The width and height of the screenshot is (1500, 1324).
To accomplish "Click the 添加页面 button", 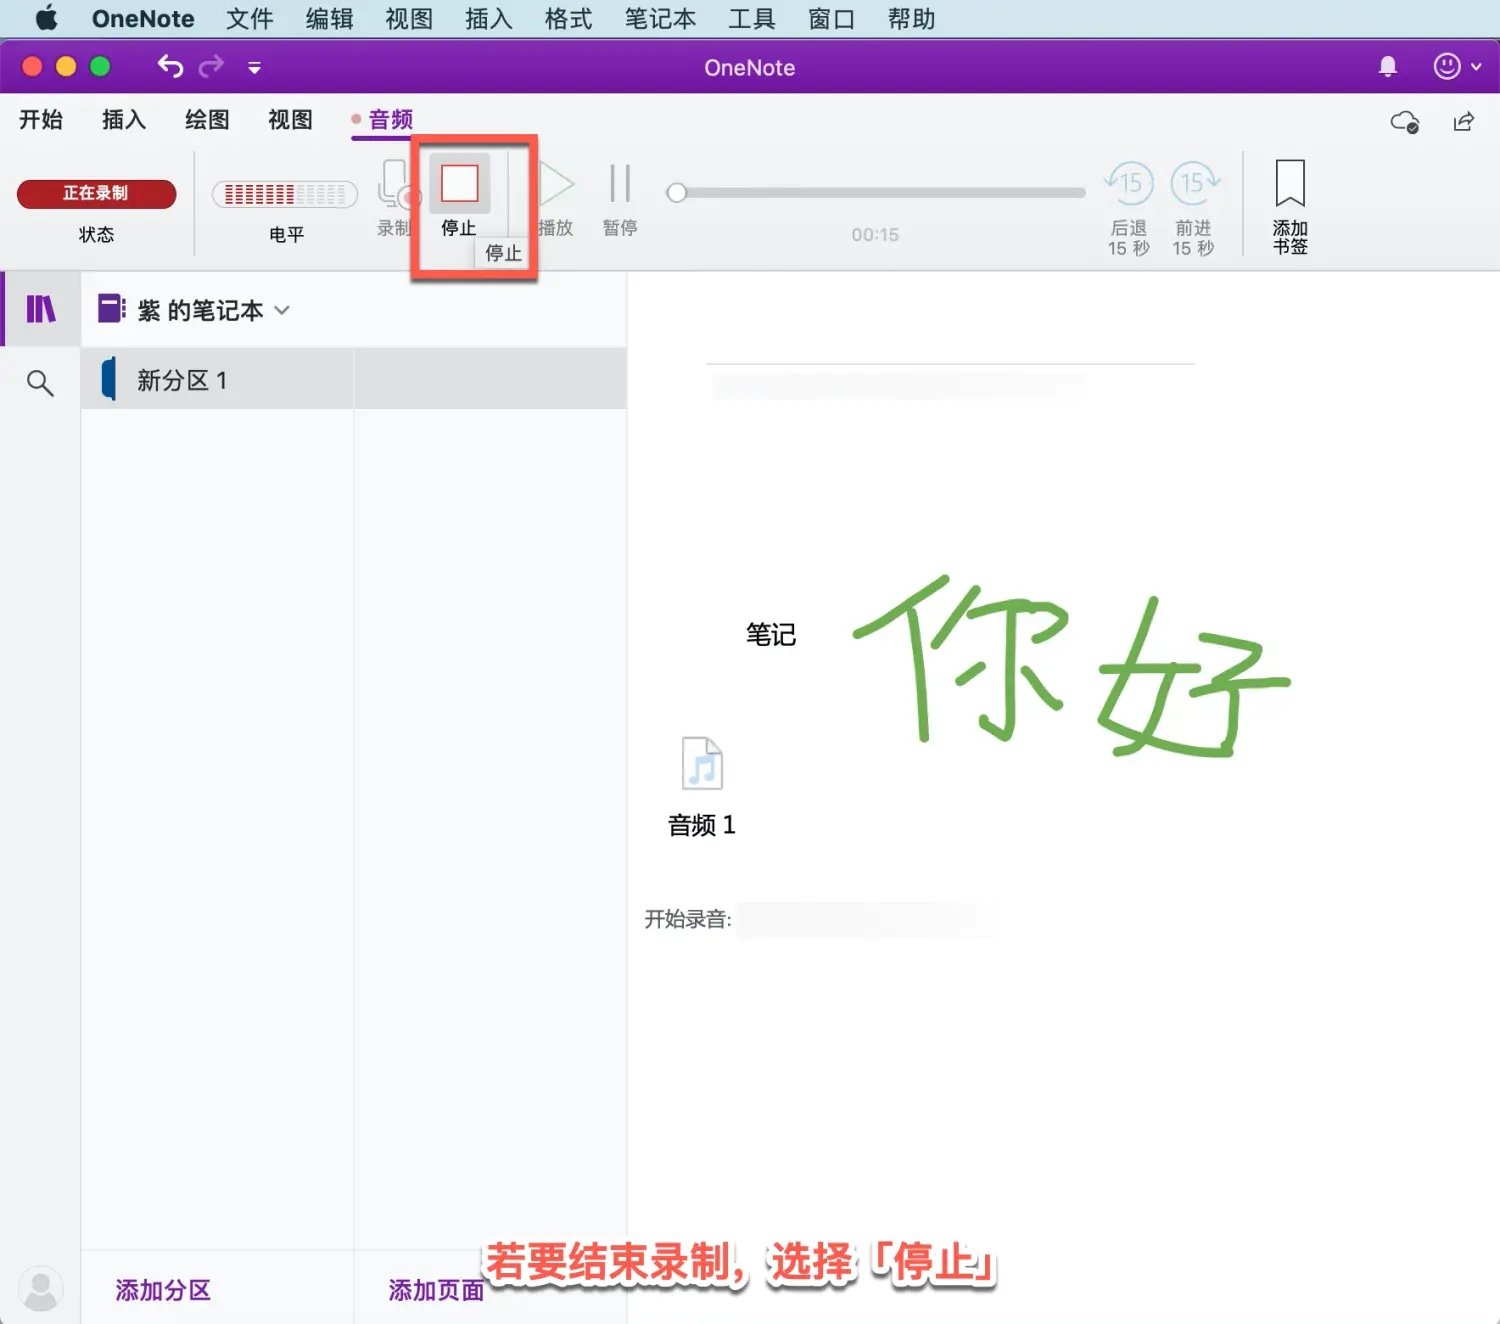I will point(436,1290).
